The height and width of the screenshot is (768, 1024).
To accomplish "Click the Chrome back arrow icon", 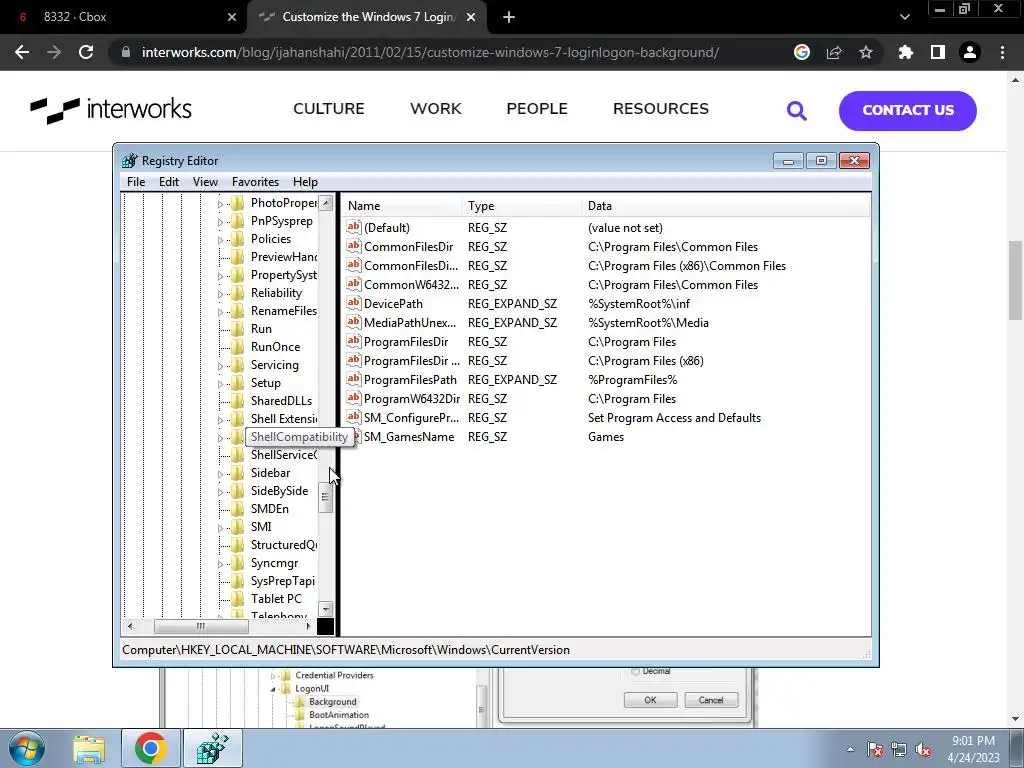I will [x=22, y=52].
